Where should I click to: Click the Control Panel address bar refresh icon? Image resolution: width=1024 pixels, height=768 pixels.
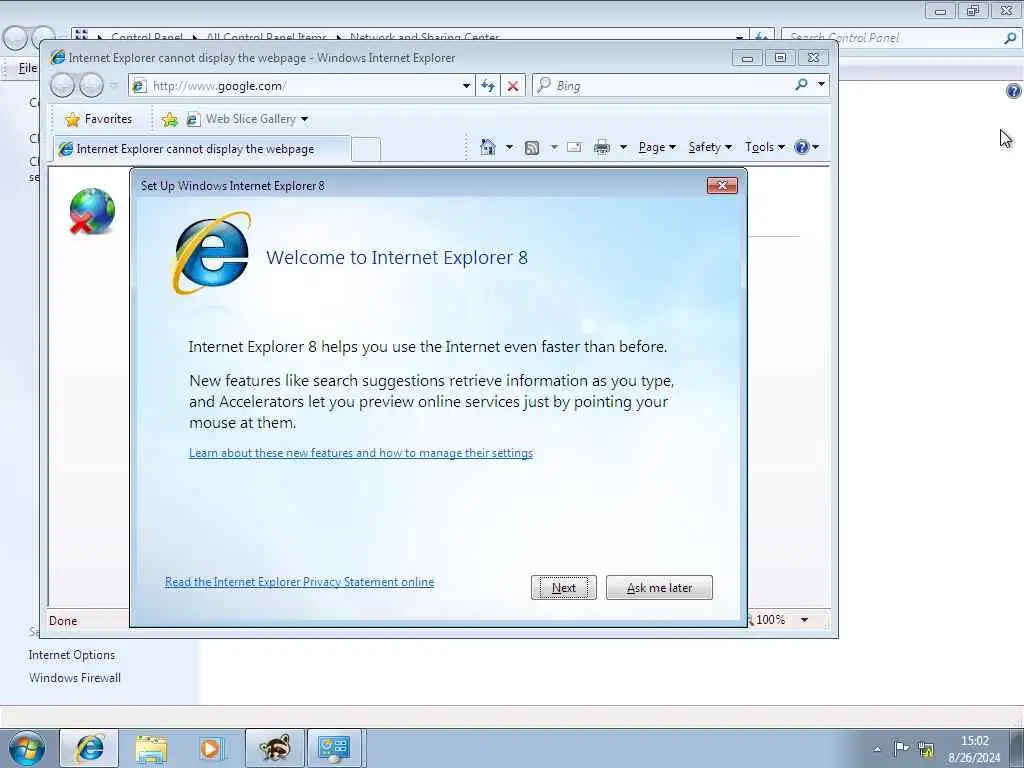(761, 37)
